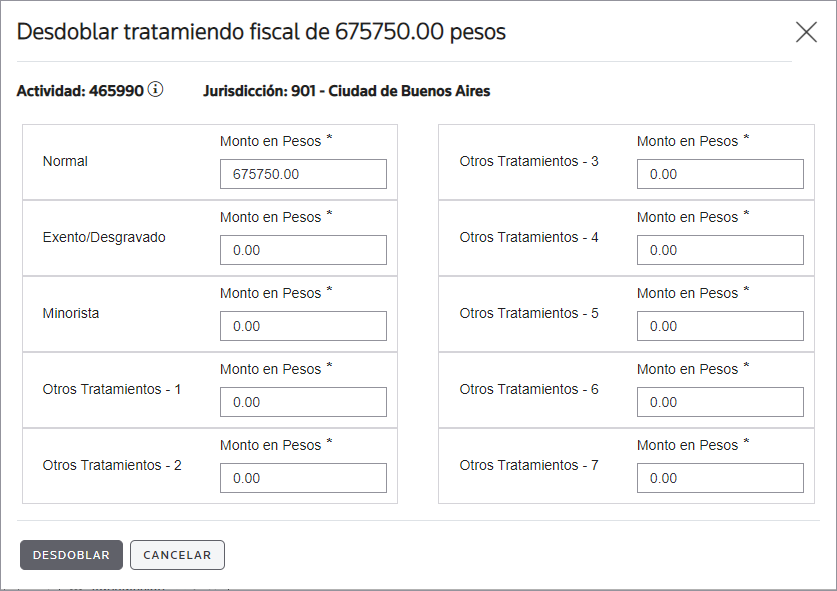Image resolution: width=837 pixels, height=591 pixels.
Task: Select the Otros Tratamientos - 4 amount input
Action: 720,250
